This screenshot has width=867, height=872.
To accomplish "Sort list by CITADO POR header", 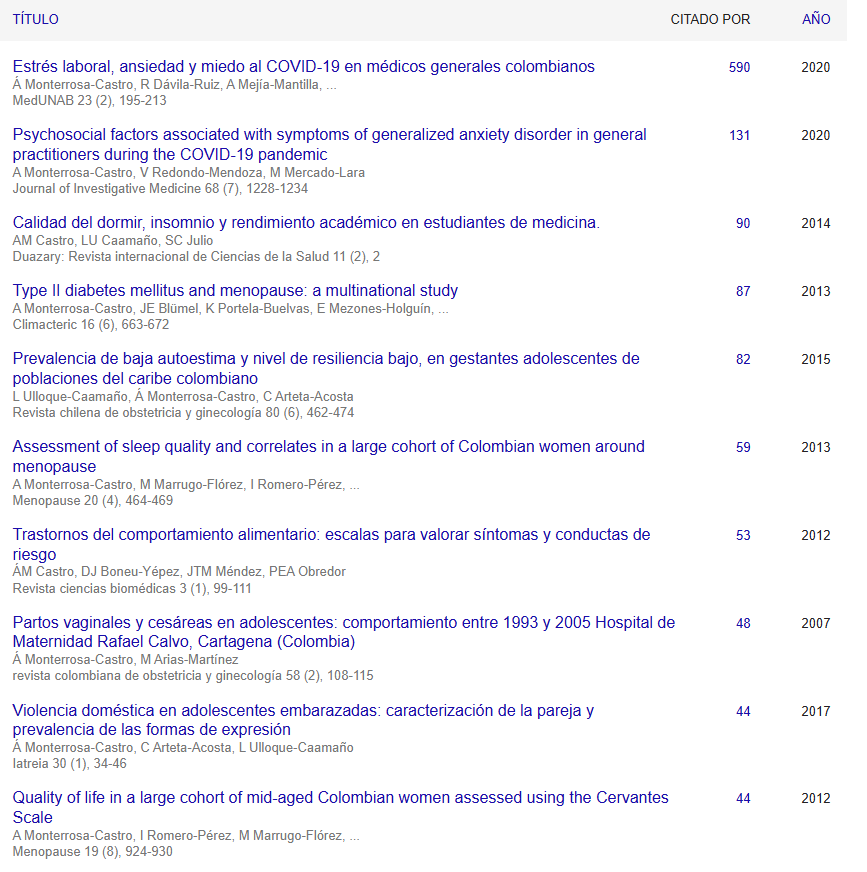I will tap(710, 19).
